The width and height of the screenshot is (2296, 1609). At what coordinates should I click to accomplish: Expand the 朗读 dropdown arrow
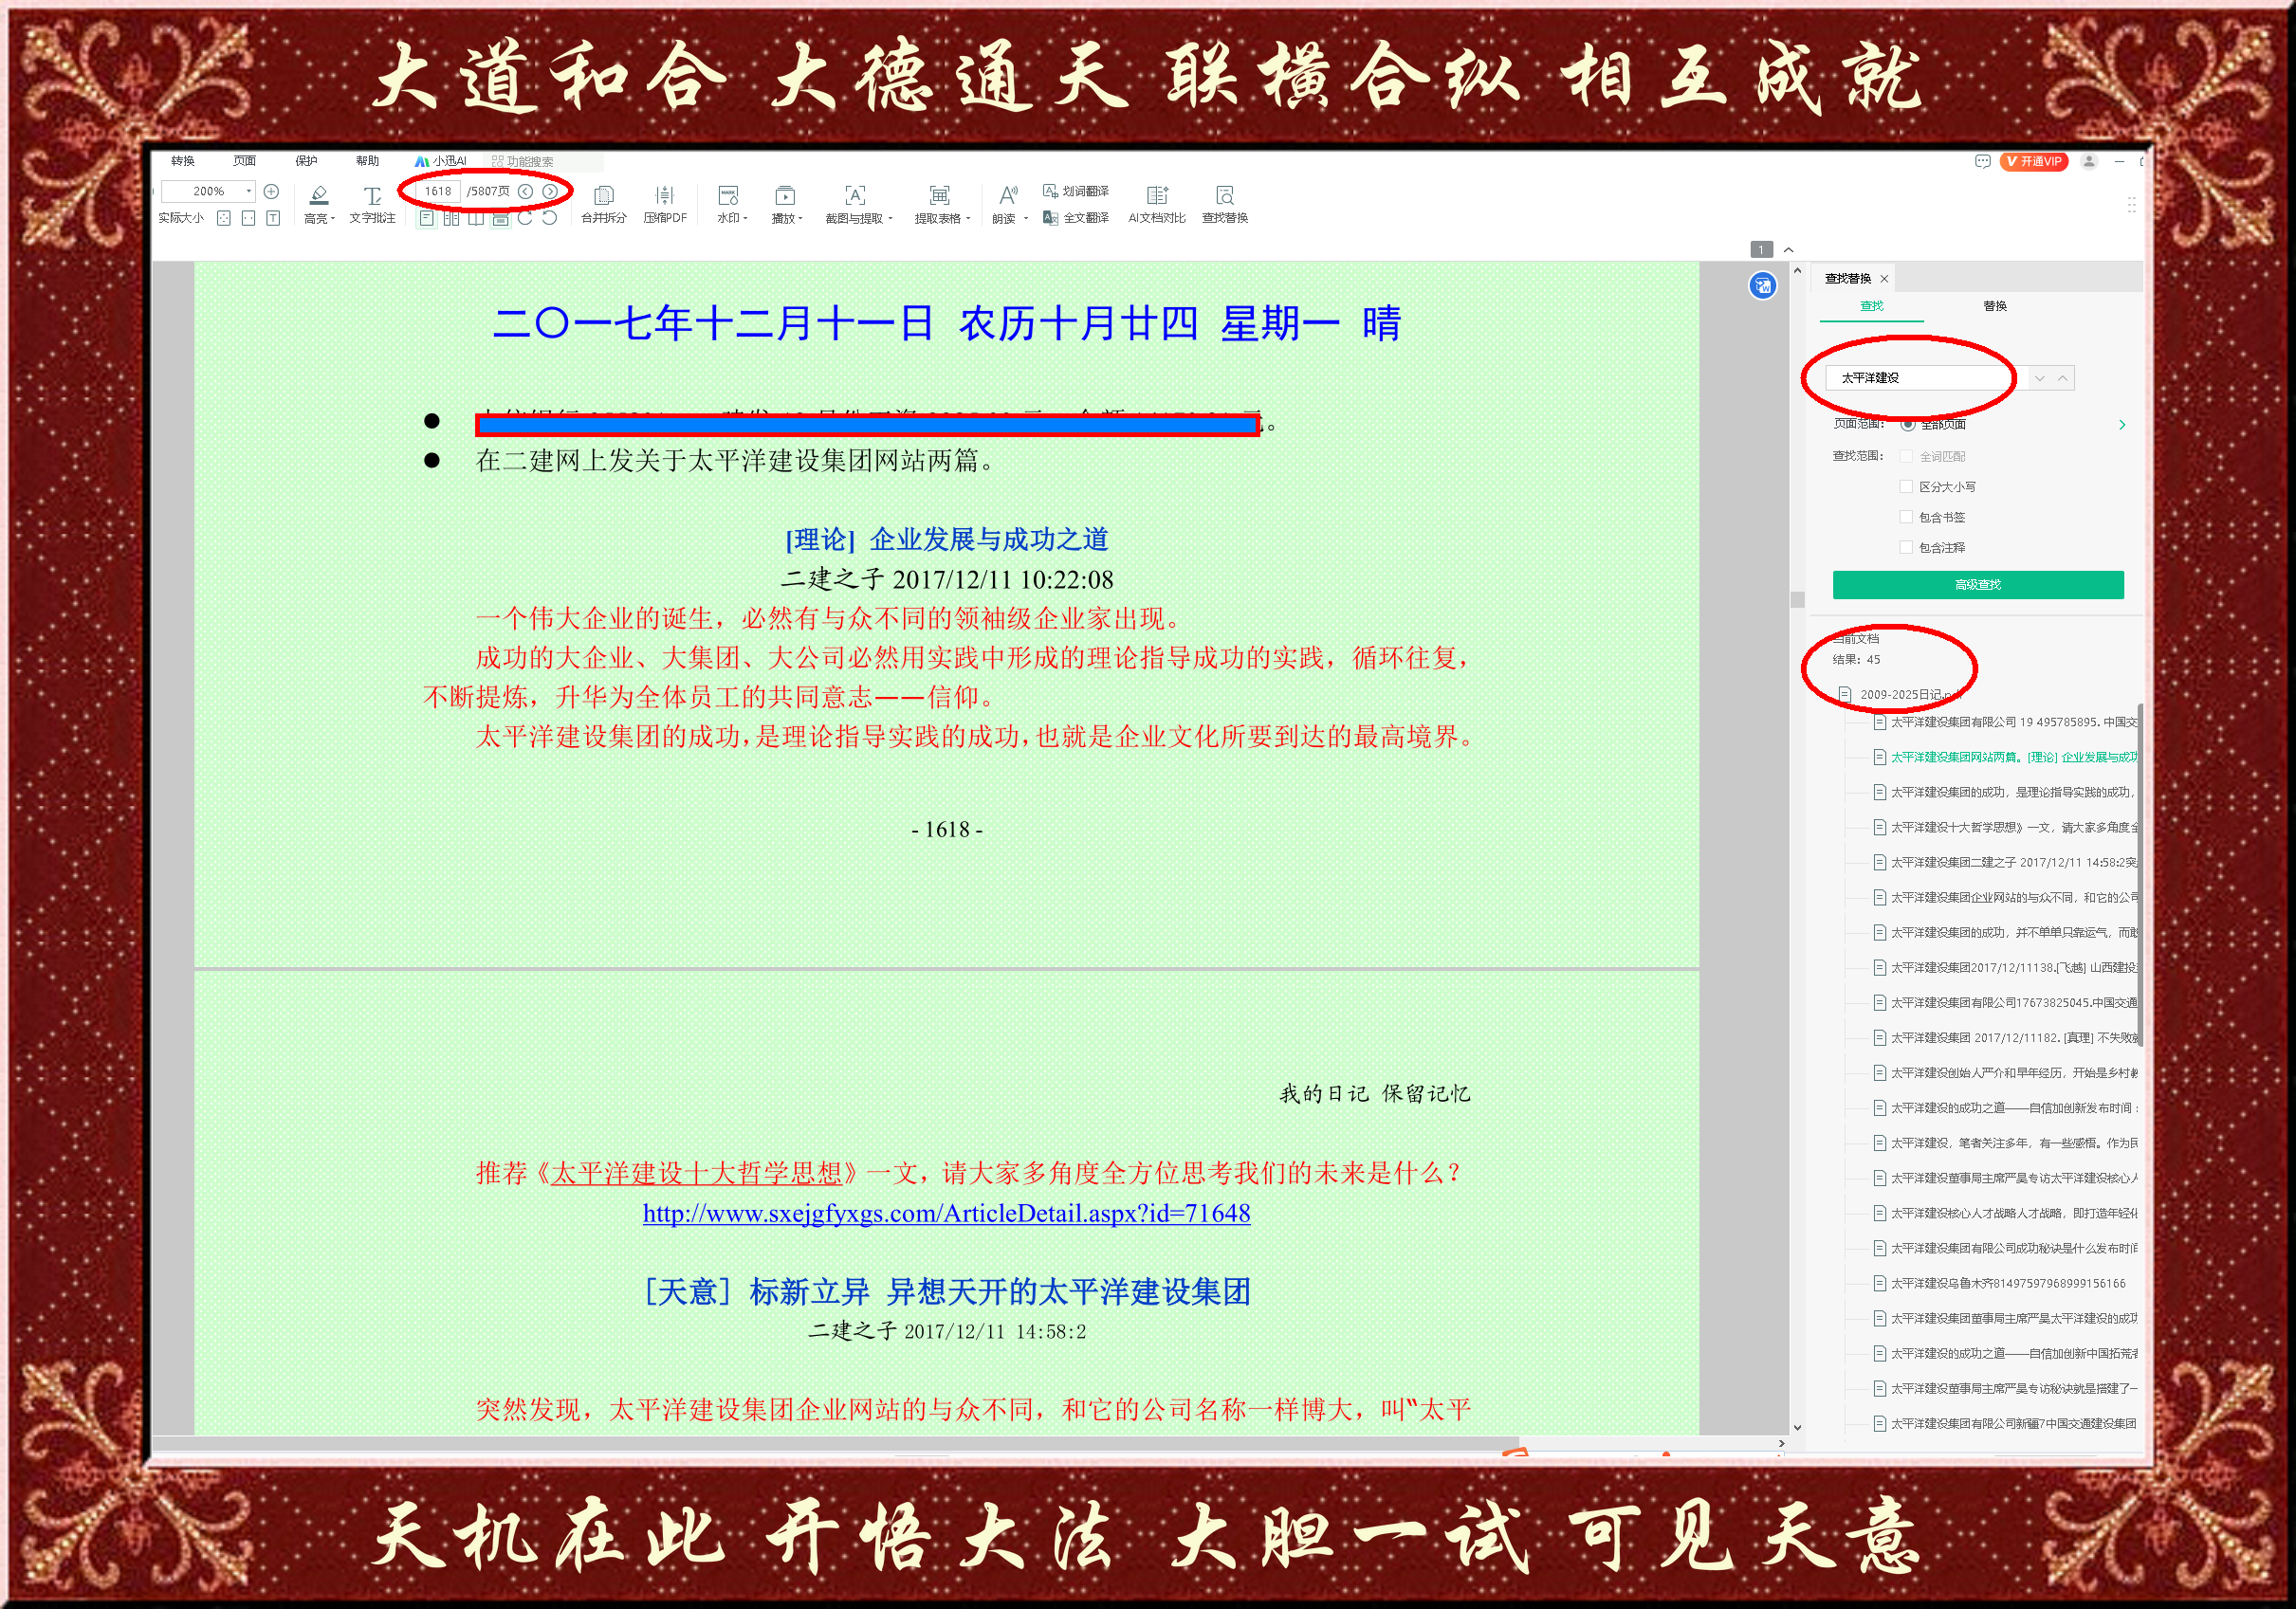click(x=1026, y=219)
